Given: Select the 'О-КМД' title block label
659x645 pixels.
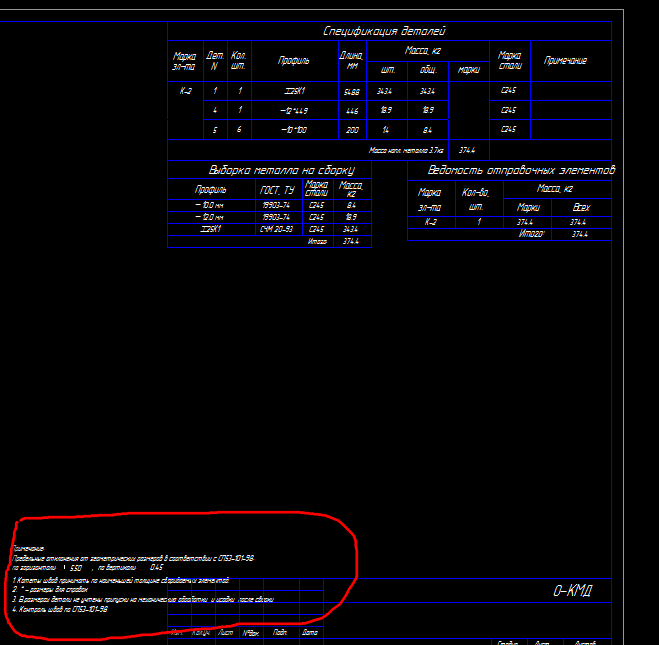Looking at the screenshot, I should click(572, 591).
